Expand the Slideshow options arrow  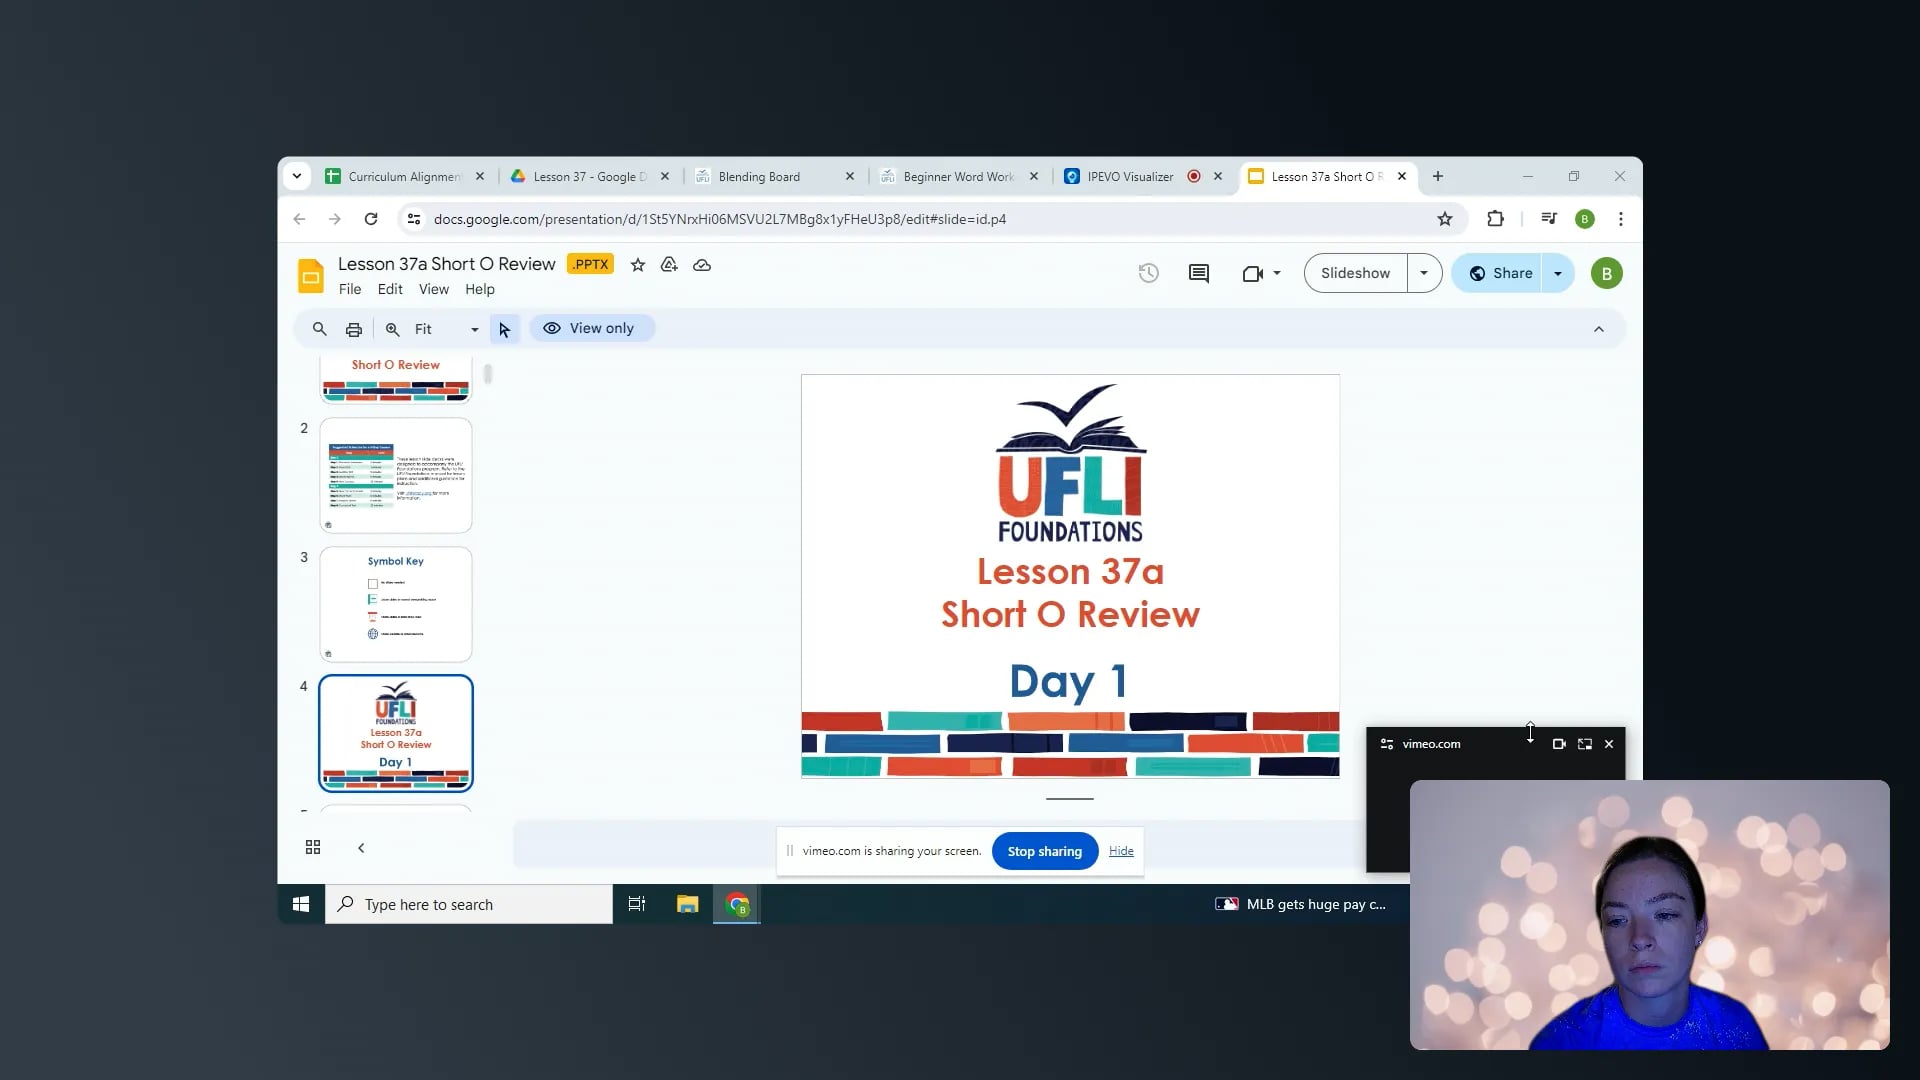[1425, 272]
